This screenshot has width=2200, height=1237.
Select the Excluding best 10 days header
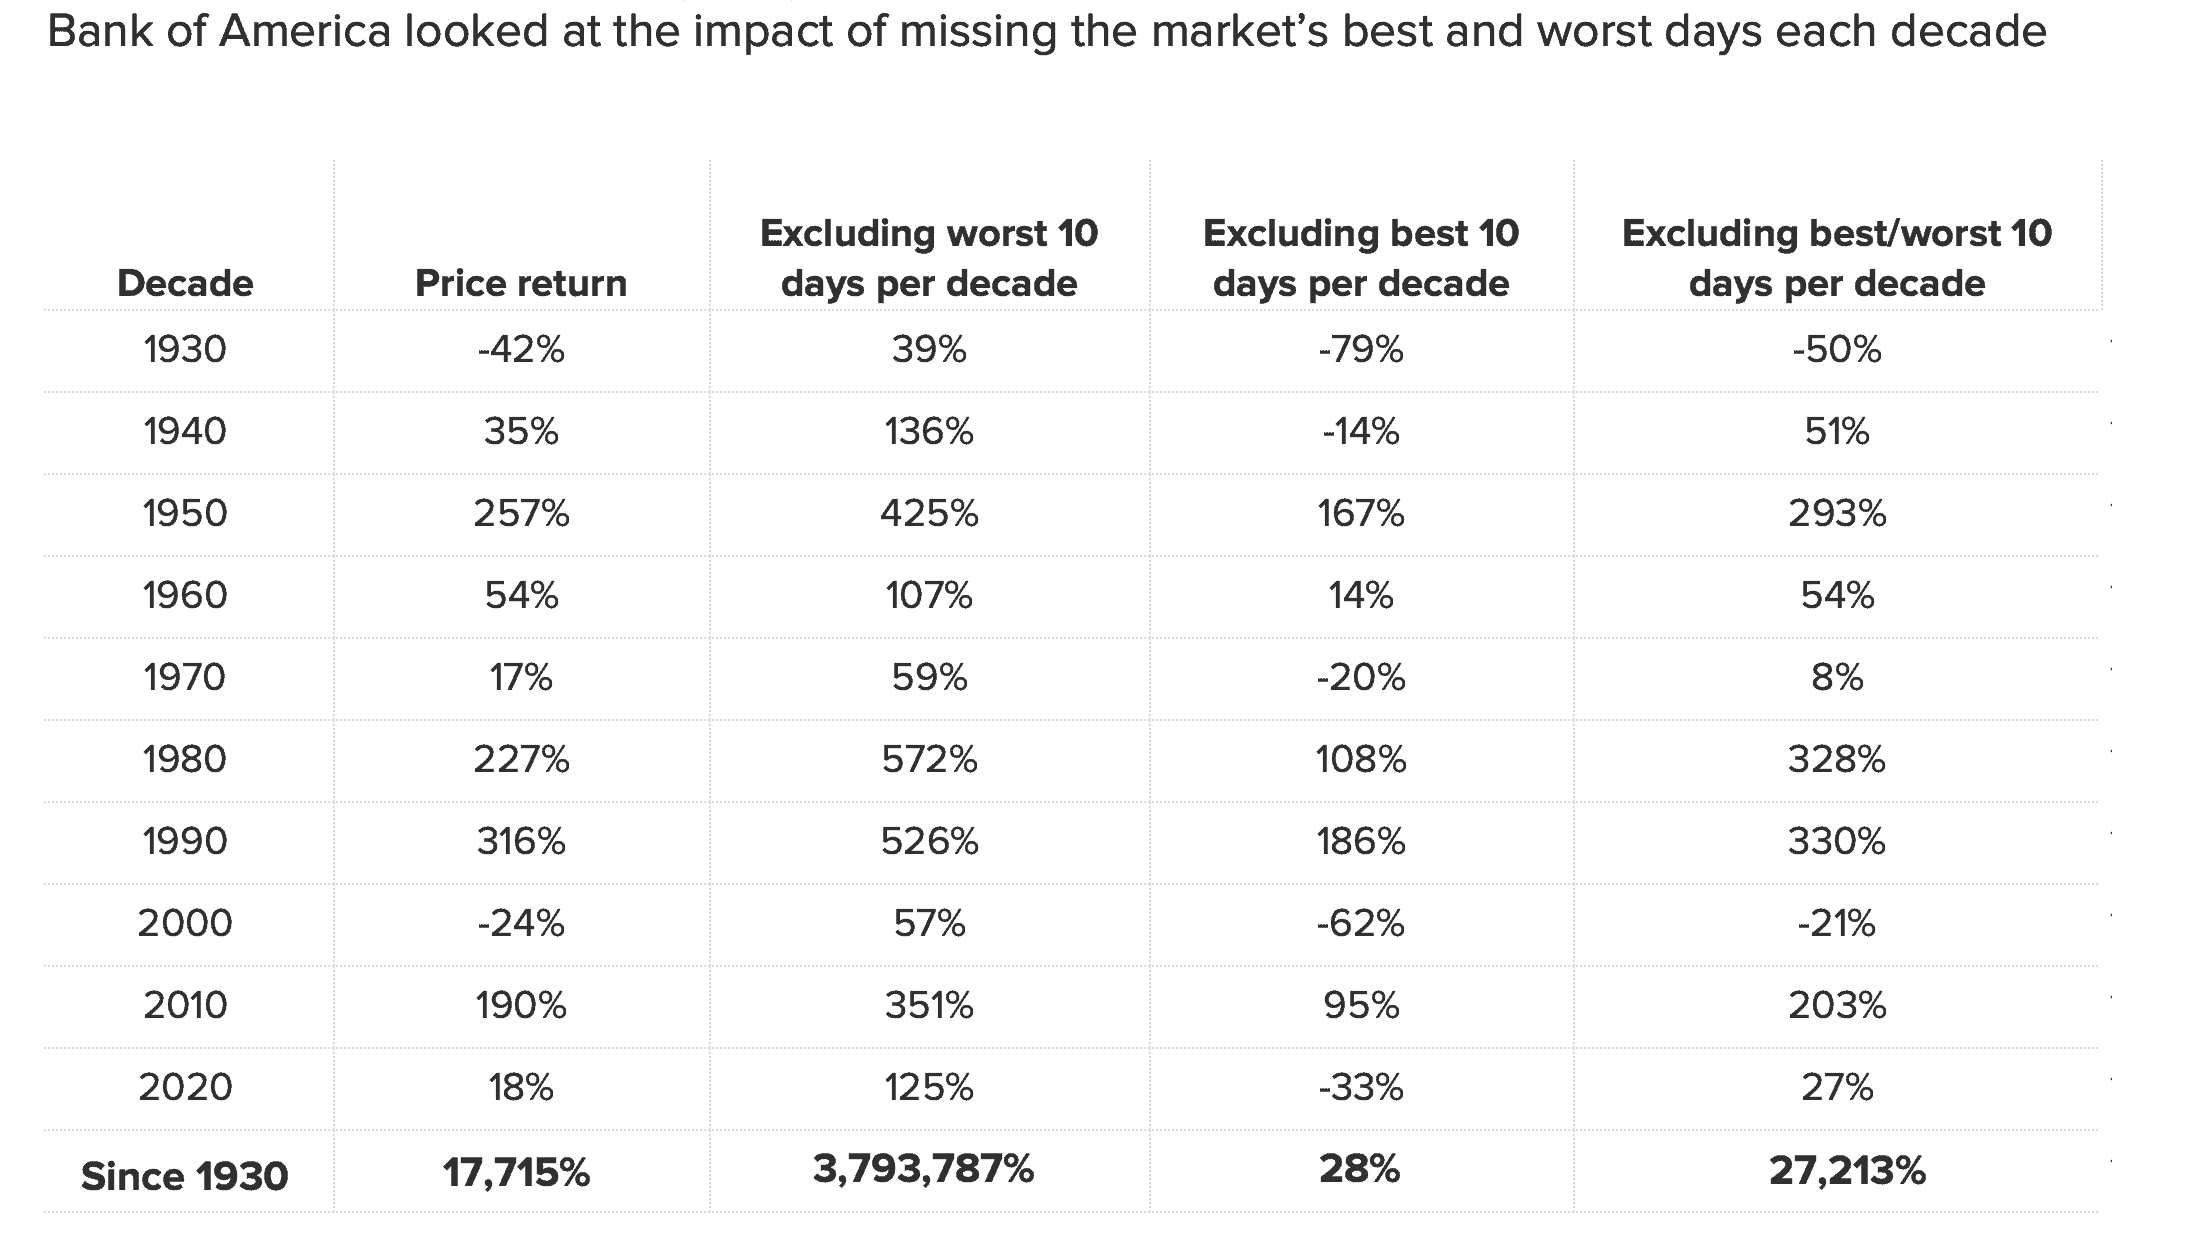click(x=1361, y=258)
